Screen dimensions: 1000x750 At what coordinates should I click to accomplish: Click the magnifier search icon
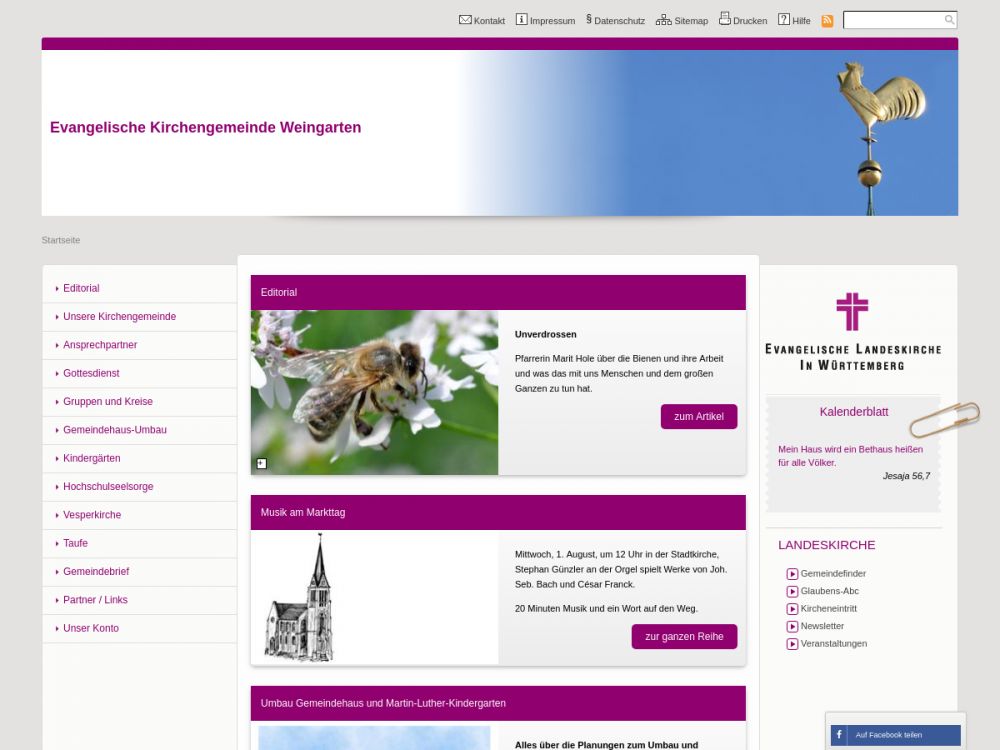click(x=949, y=20)
